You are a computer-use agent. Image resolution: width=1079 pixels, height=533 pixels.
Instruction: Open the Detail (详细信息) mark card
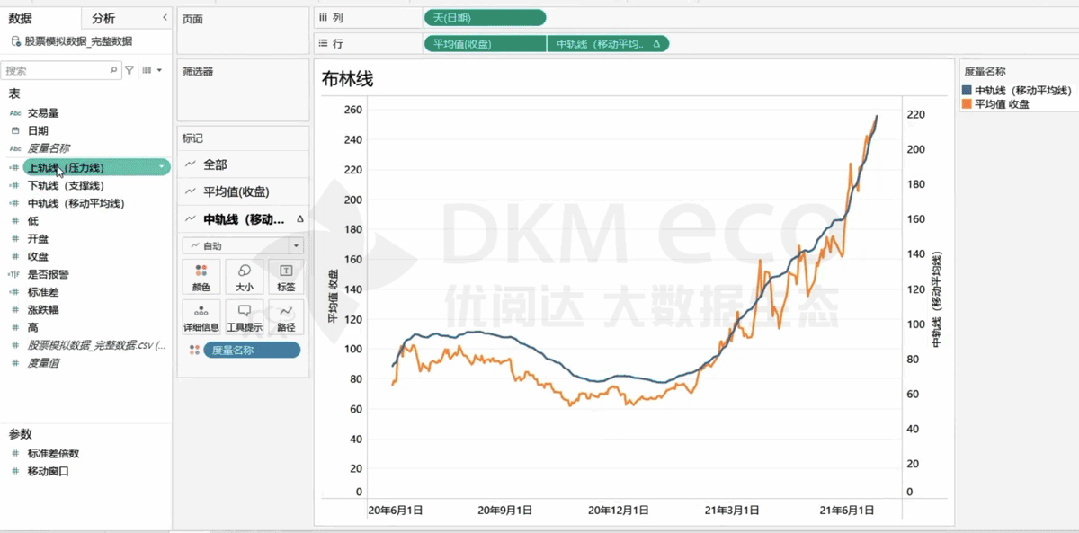[201, 316]
